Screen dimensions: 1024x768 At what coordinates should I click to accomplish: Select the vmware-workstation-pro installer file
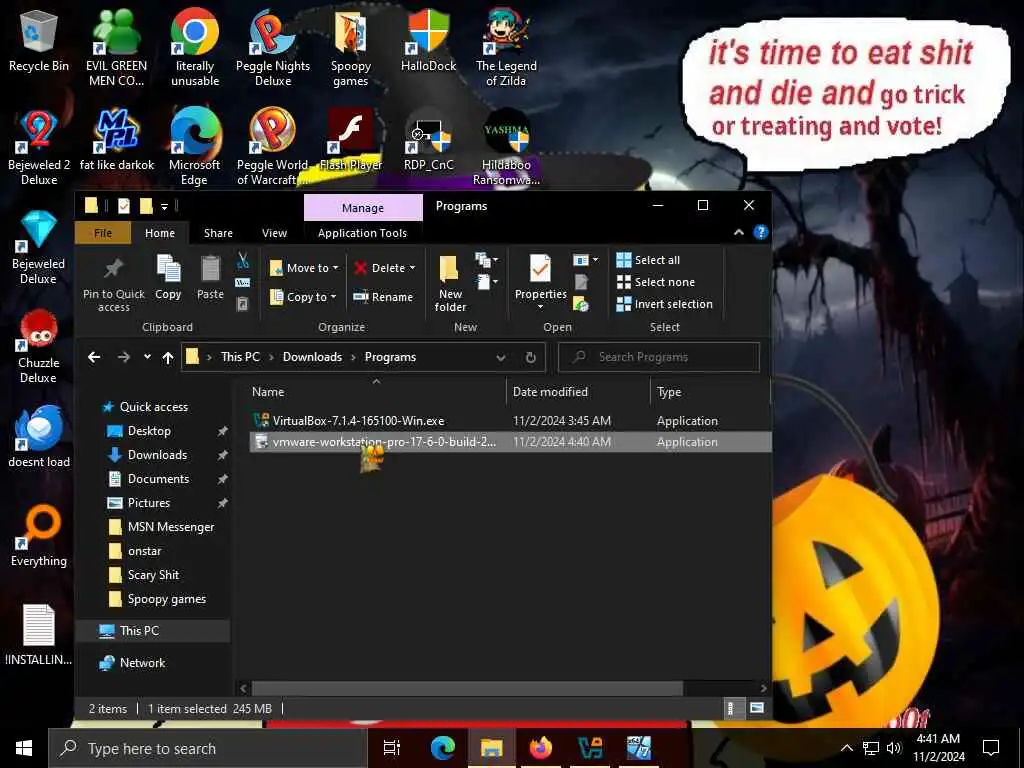509,442
